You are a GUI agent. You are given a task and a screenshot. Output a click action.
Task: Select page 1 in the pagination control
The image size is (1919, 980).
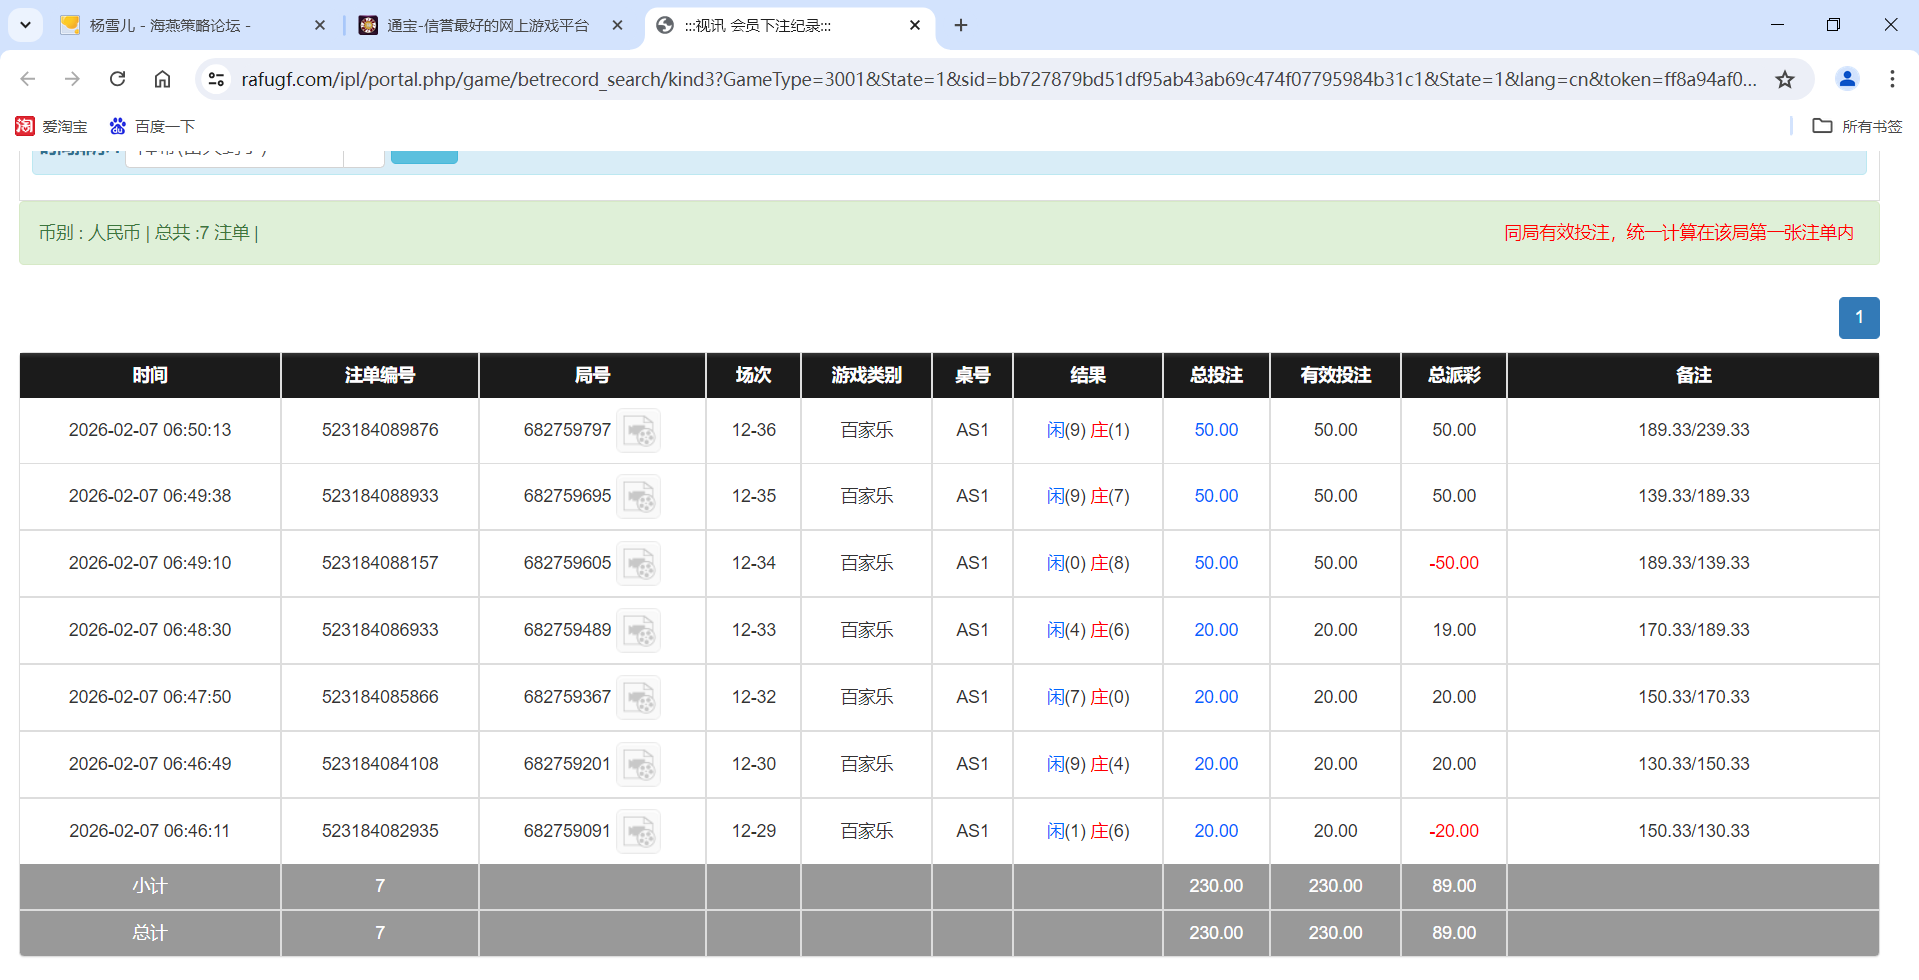pos(1858,318)
